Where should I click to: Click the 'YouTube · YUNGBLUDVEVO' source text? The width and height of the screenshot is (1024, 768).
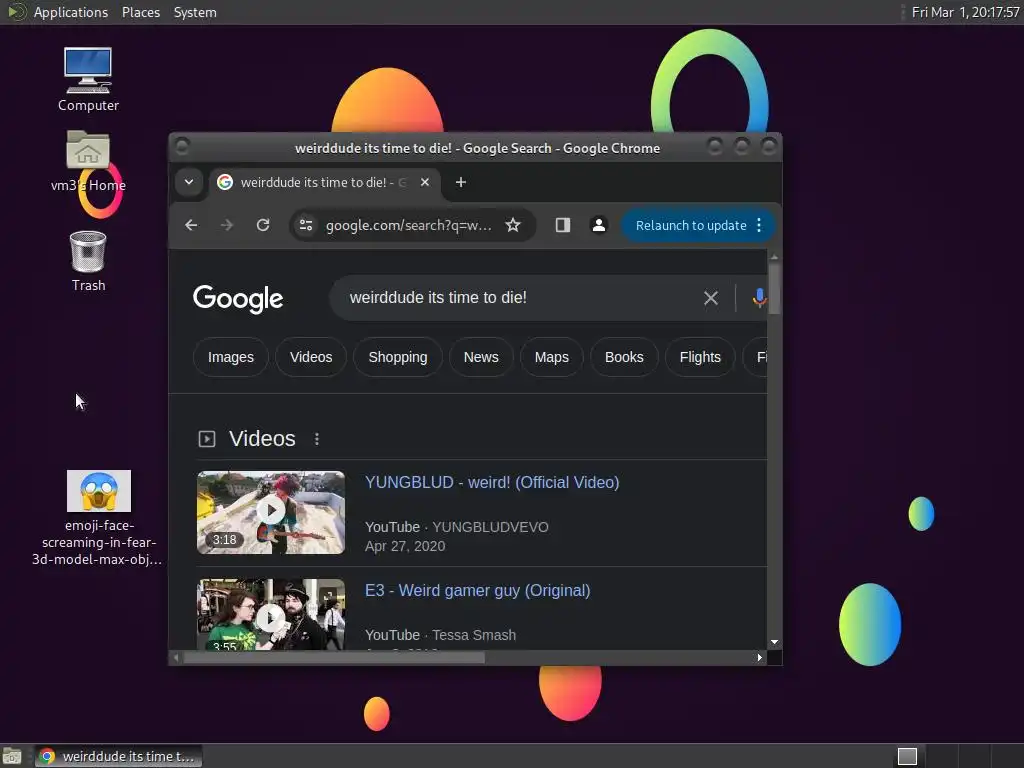[x=456, y=527]
